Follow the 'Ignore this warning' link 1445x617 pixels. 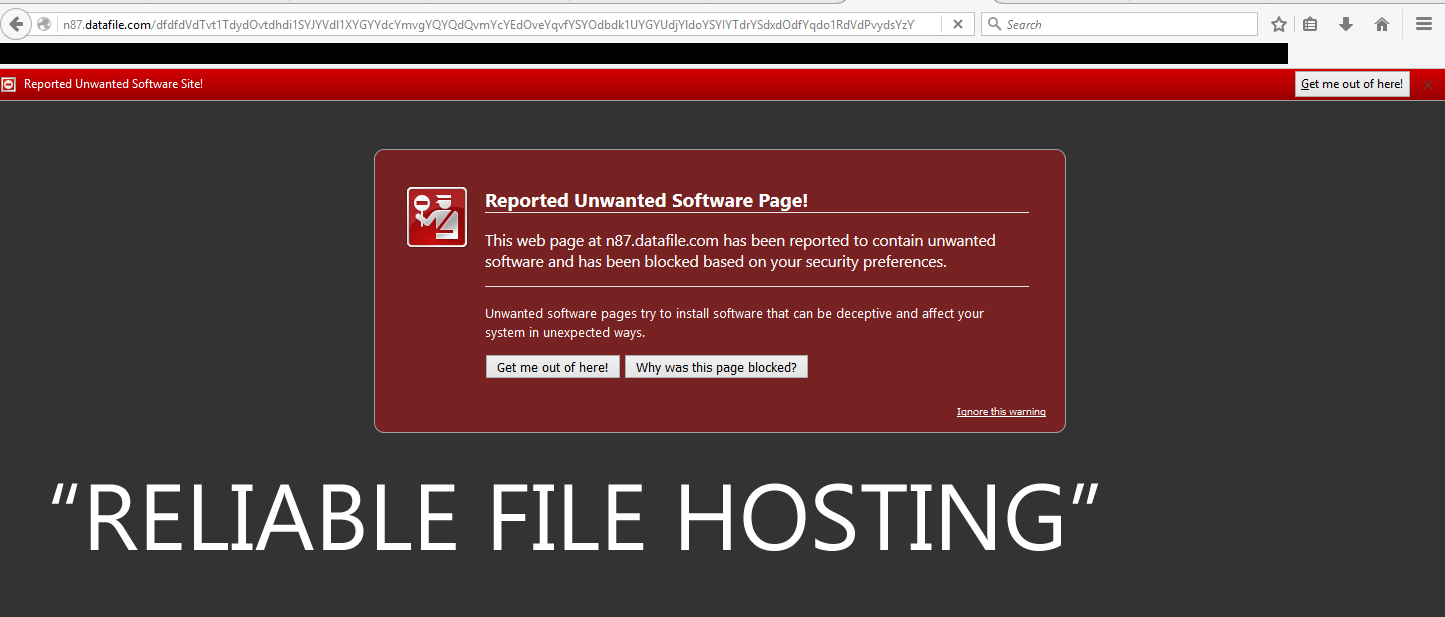point(1001,412)
